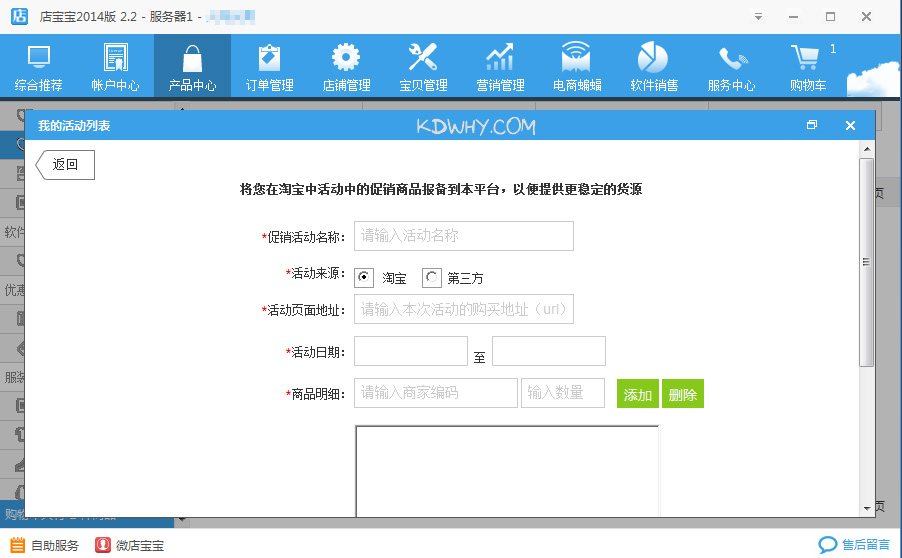
Task: Go to 订单管理 order management
Action: [x=269, y=66]
